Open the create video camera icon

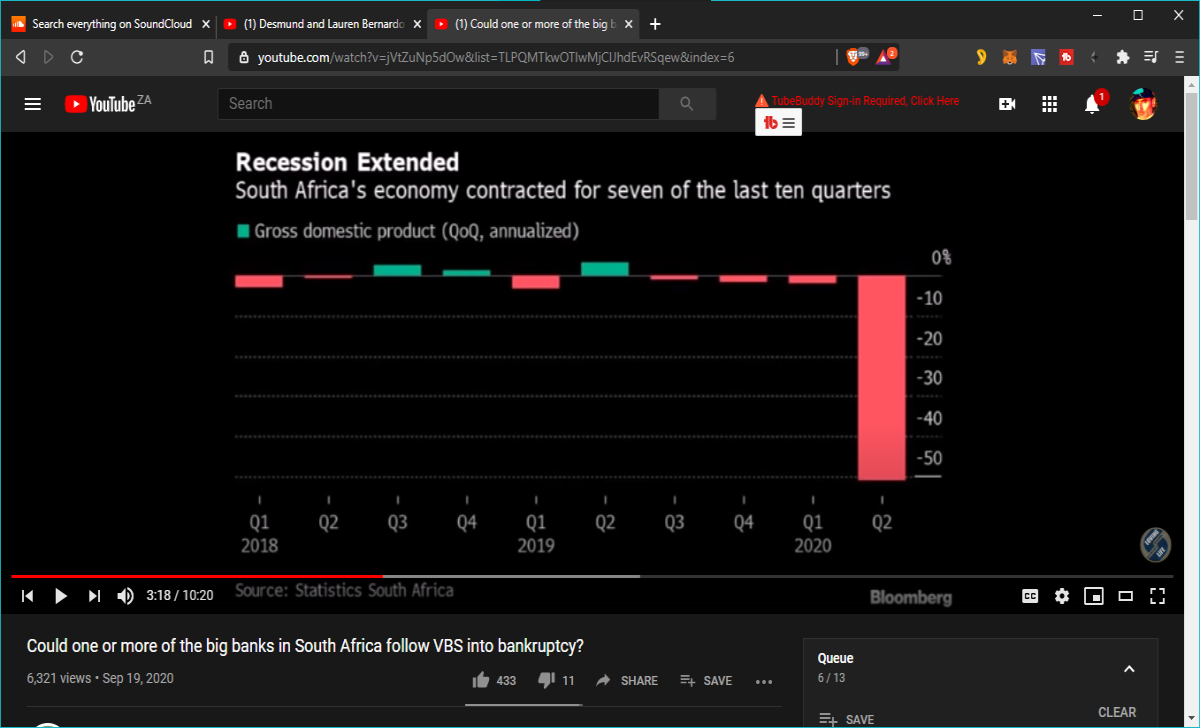click(x=1007, y=104)
